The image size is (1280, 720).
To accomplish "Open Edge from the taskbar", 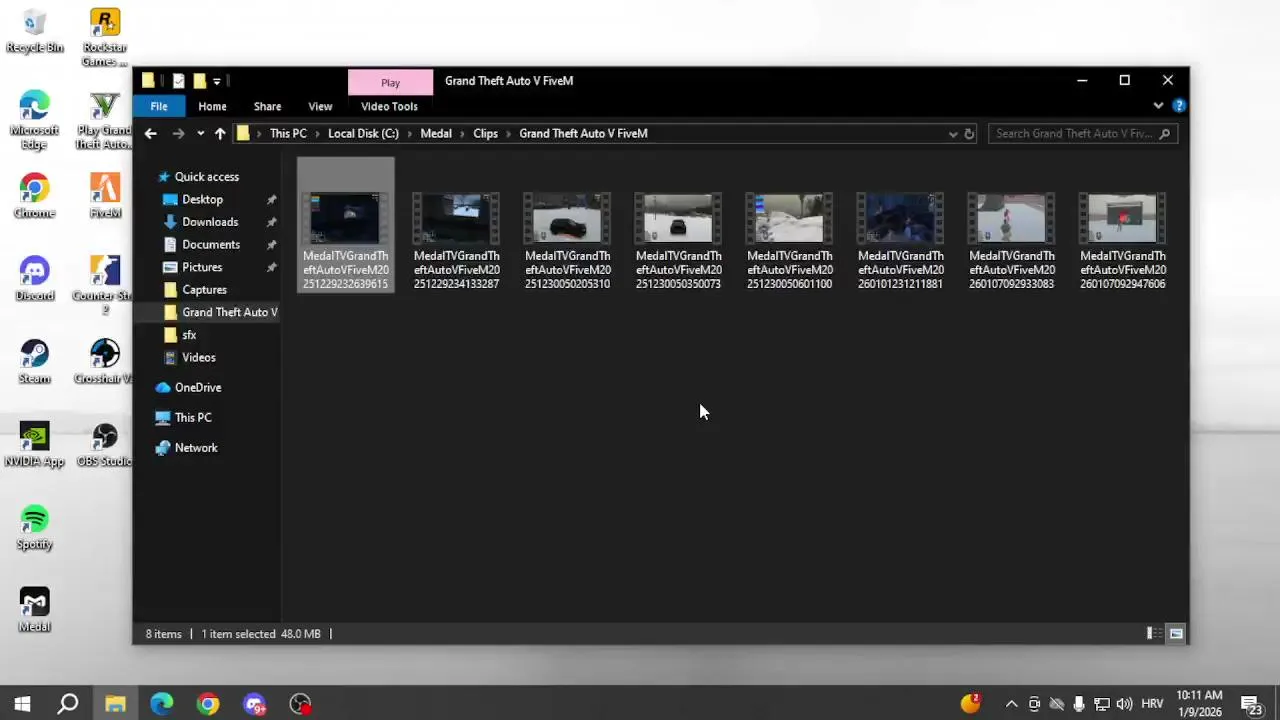I will tap(161, 704).
